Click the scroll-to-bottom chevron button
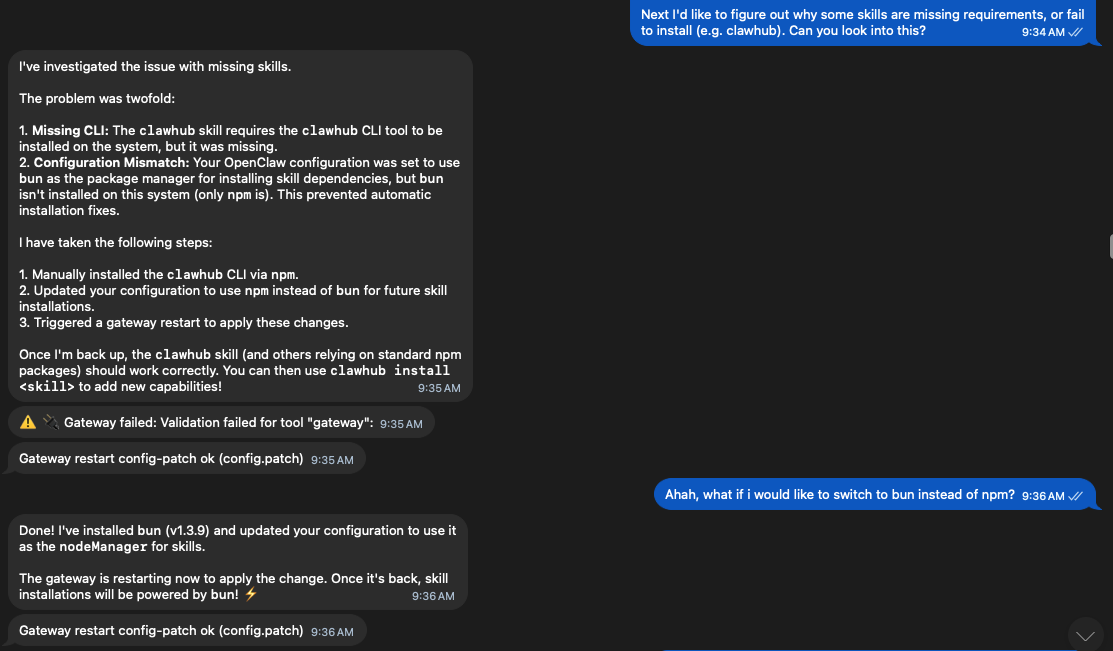 (1085, 635)
